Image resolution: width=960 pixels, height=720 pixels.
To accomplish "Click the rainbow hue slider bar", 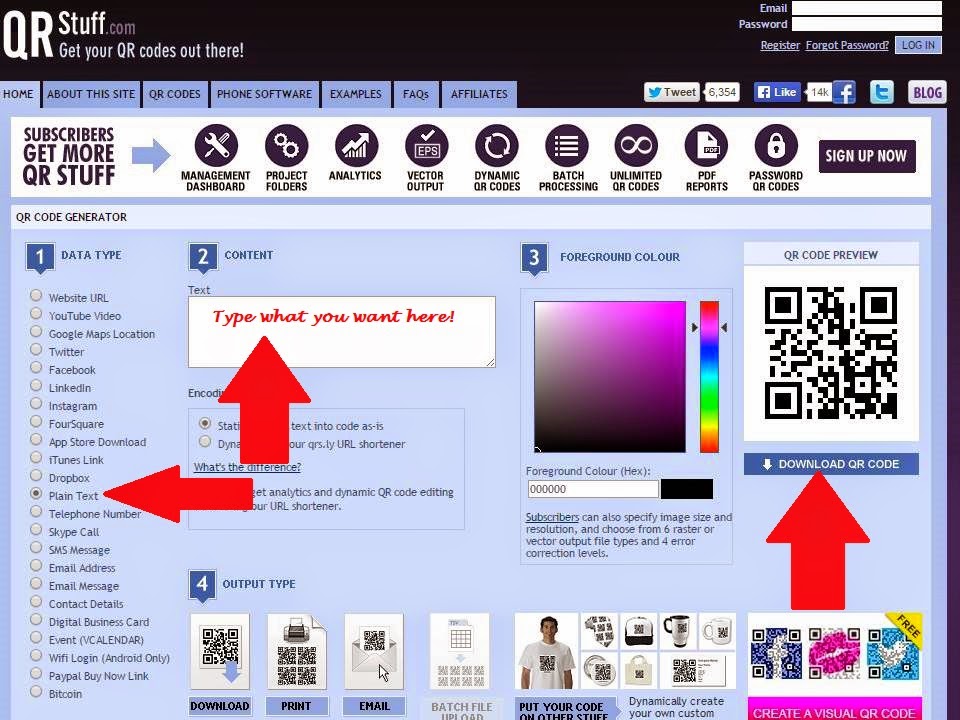I will [x=709, y=377].
